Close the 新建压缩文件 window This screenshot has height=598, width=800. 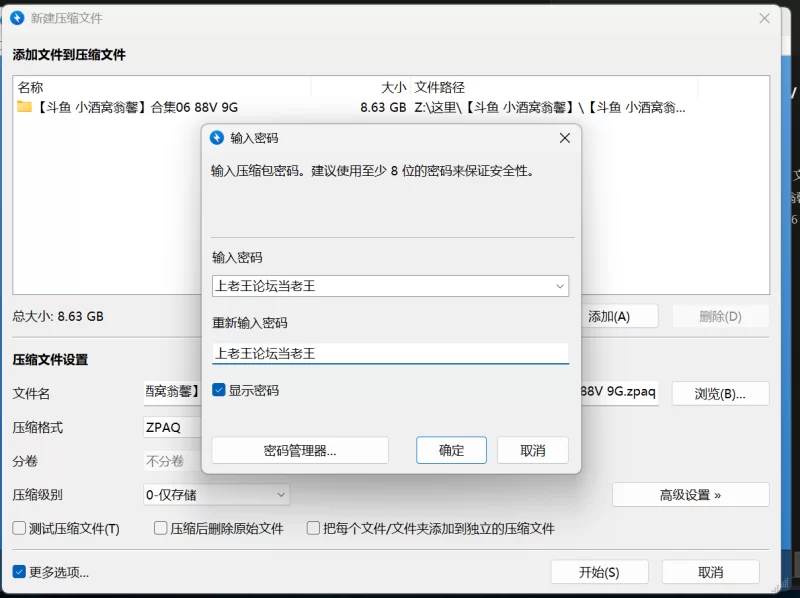tap(764, 18)
